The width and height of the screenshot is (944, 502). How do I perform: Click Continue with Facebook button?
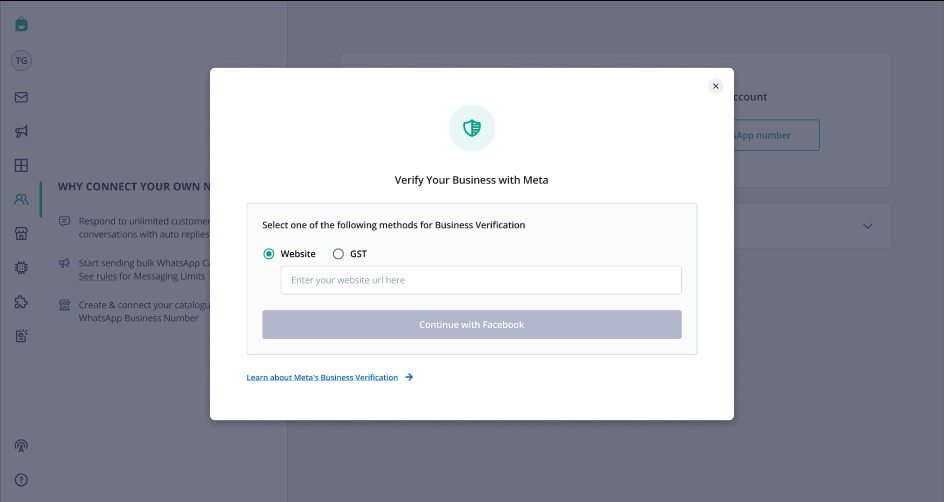click(472, 324)
